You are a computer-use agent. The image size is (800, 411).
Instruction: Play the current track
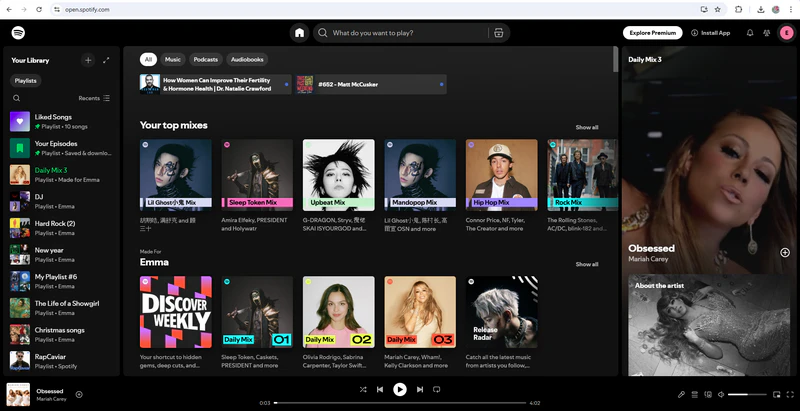tap(399, 390)
